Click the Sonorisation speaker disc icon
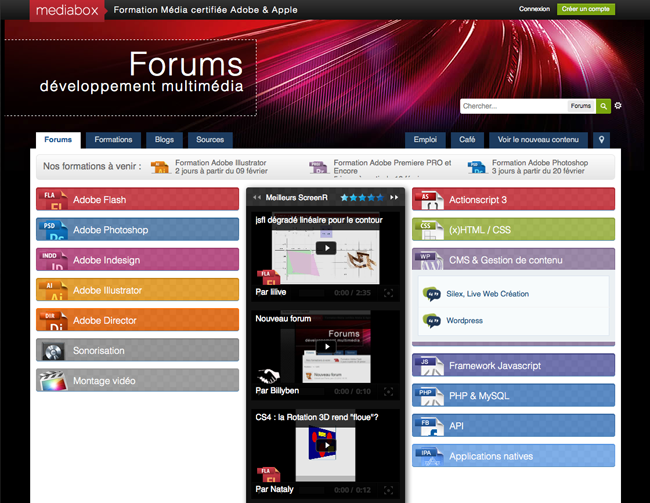 click(53, 352)
